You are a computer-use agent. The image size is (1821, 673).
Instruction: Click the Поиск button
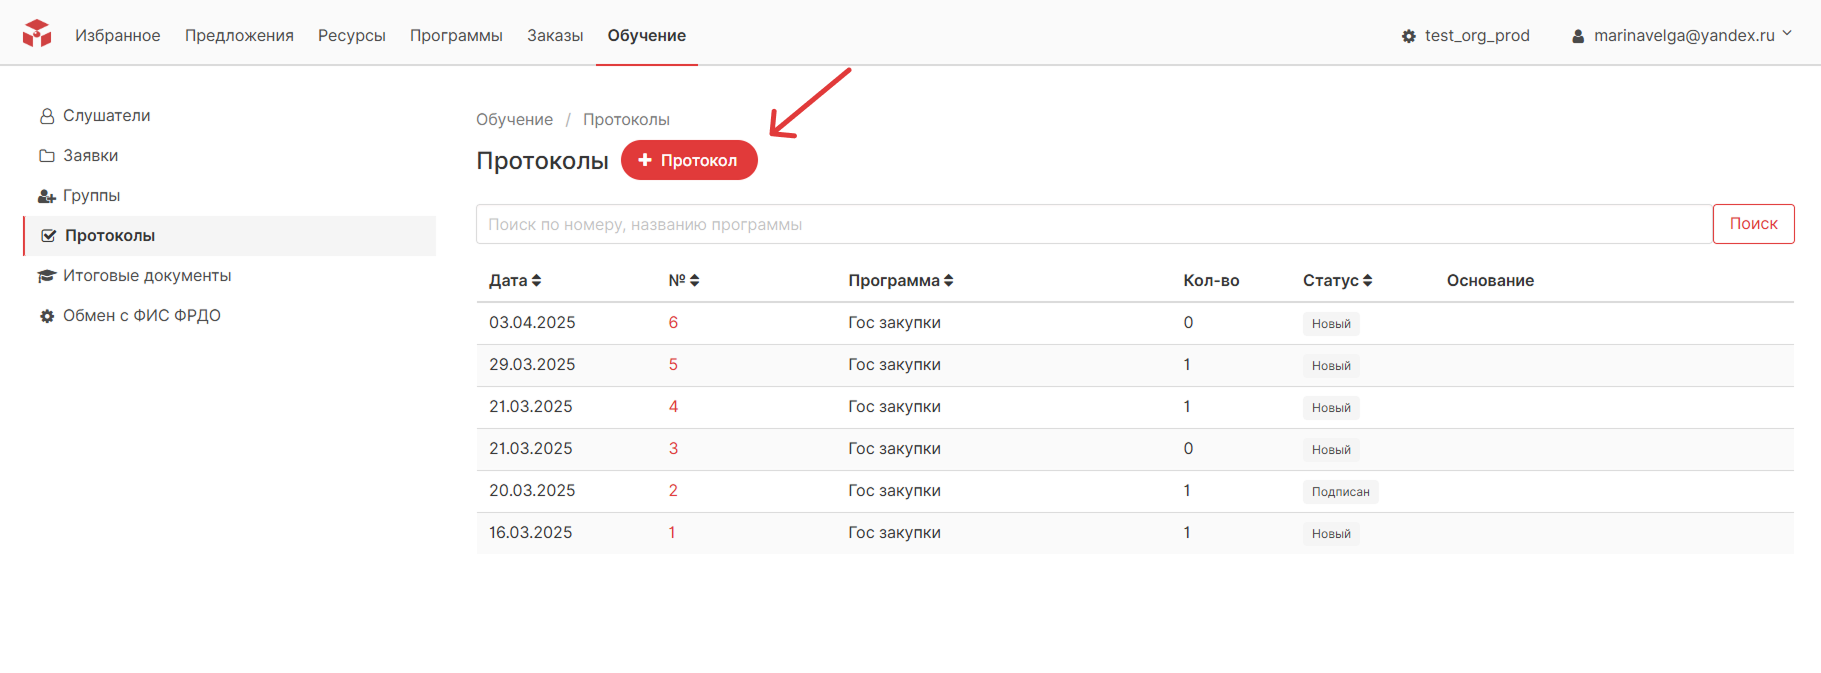[1753, 224]
